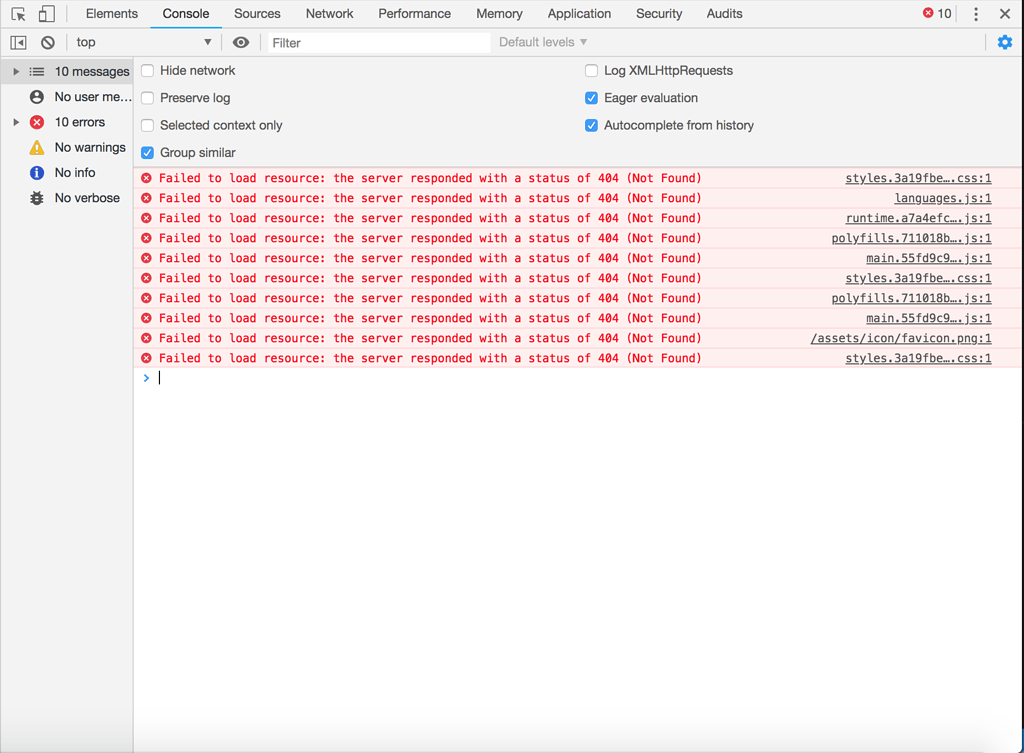Enable the Hide network checkbox
Screen dimensions: 1024x753
pos(147,70)
